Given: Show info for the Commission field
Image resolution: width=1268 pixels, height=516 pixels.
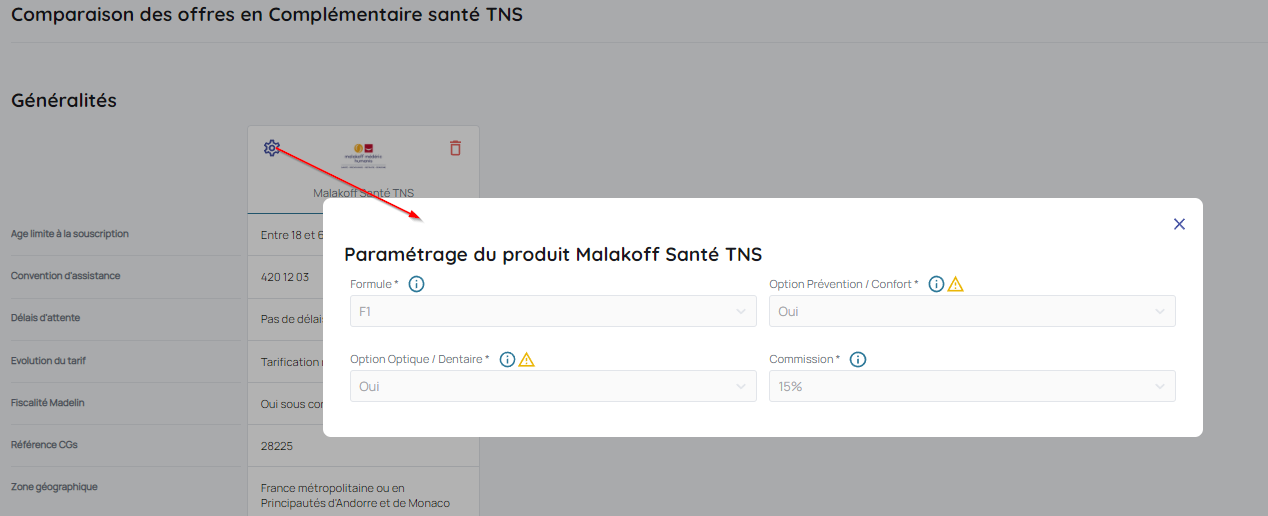Looking at the screenshot, I should (x=858, y=359).
